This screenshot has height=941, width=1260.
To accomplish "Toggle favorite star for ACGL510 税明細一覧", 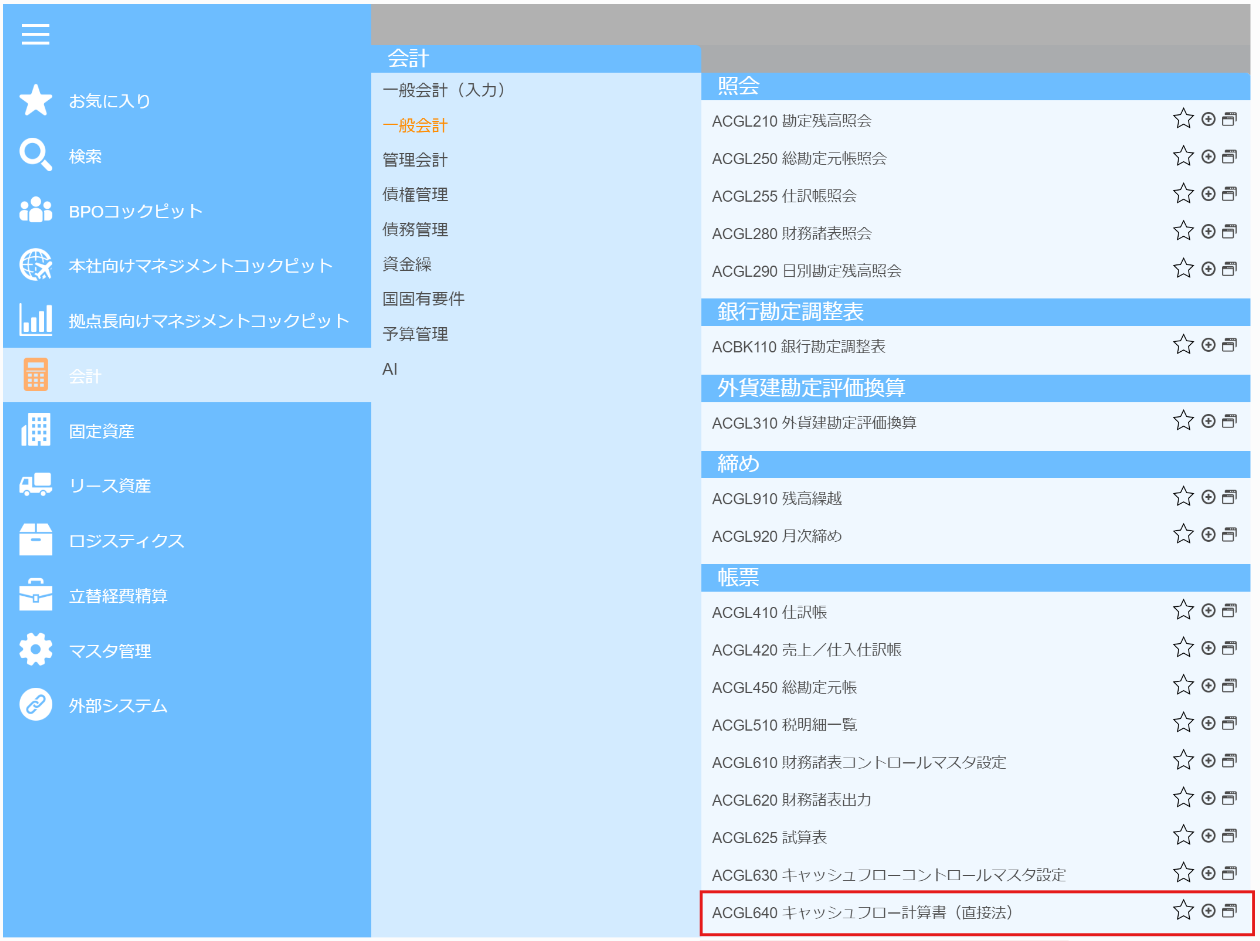I will tap(1184, 723).
